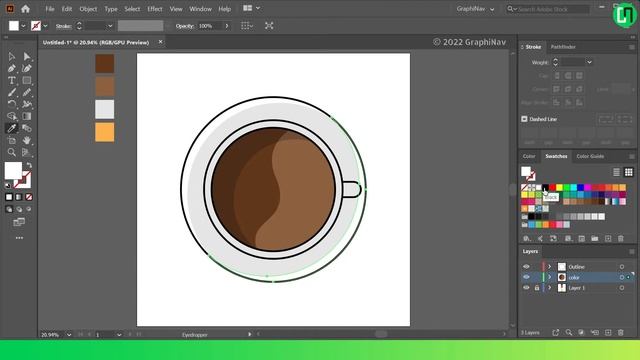The height and width of the screenshot is (360, 640).
Task: Select the Selection tool arrow
Action: point(11,57)
